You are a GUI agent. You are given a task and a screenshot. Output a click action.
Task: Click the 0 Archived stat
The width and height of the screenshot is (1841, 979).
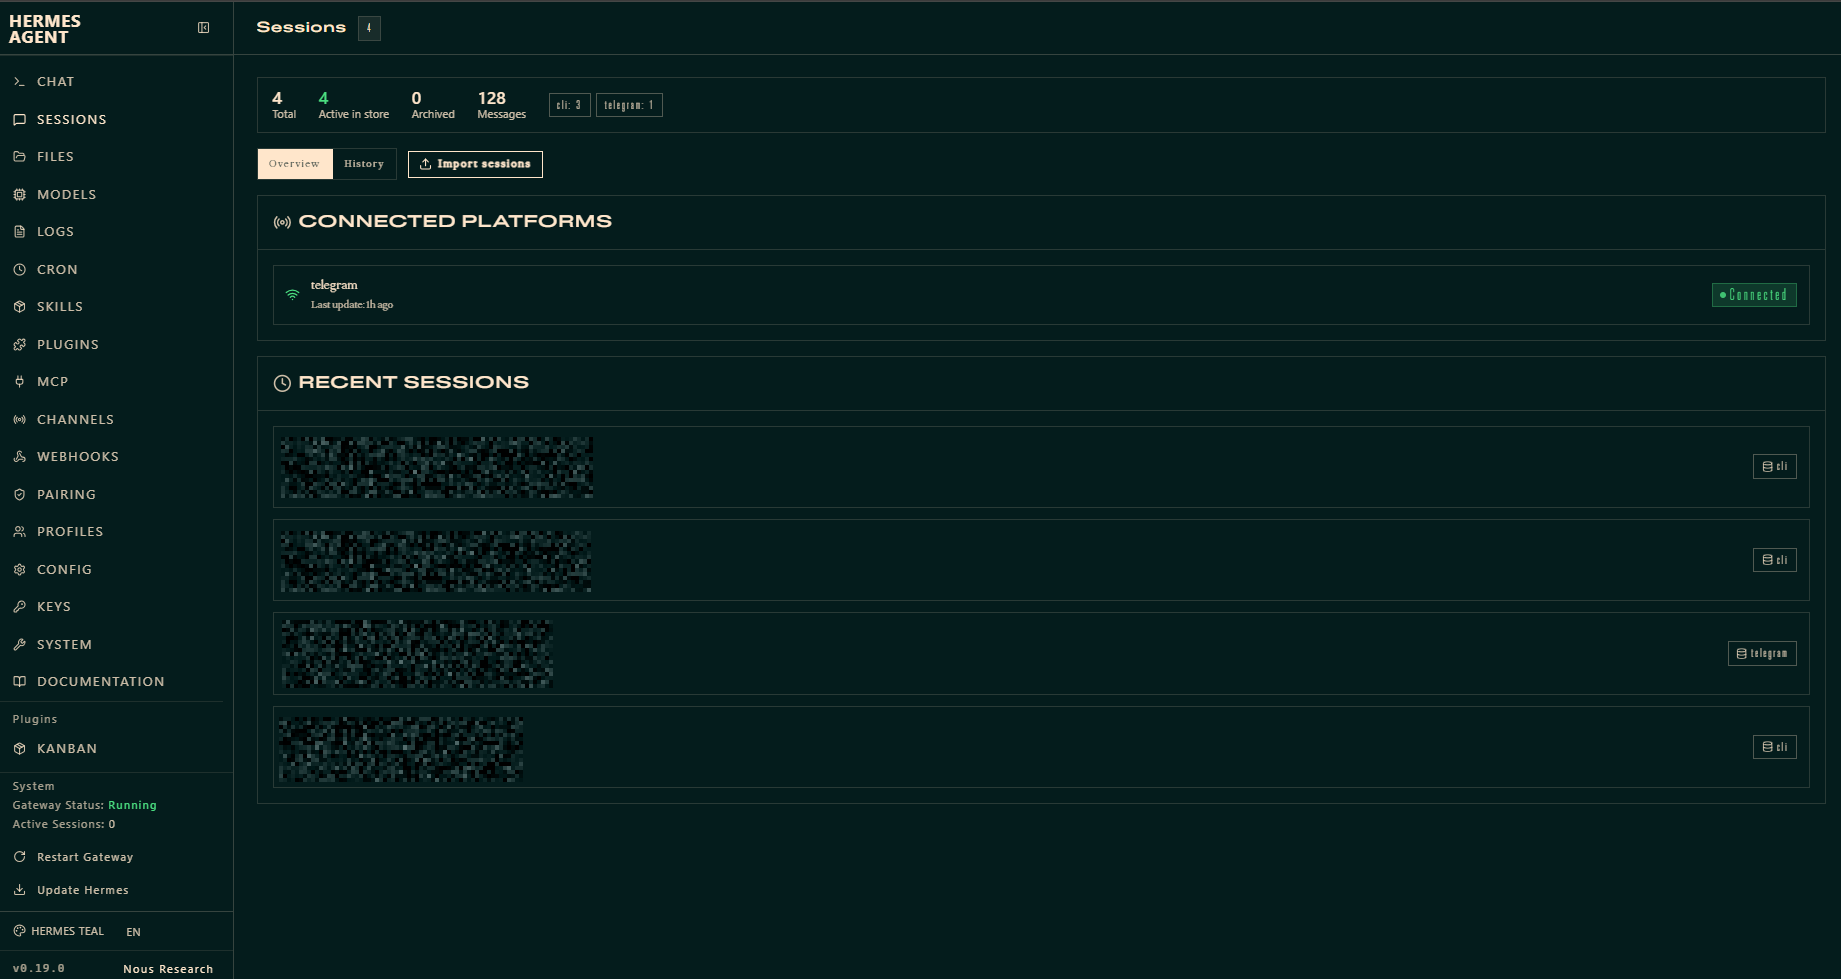click(433, 105)
